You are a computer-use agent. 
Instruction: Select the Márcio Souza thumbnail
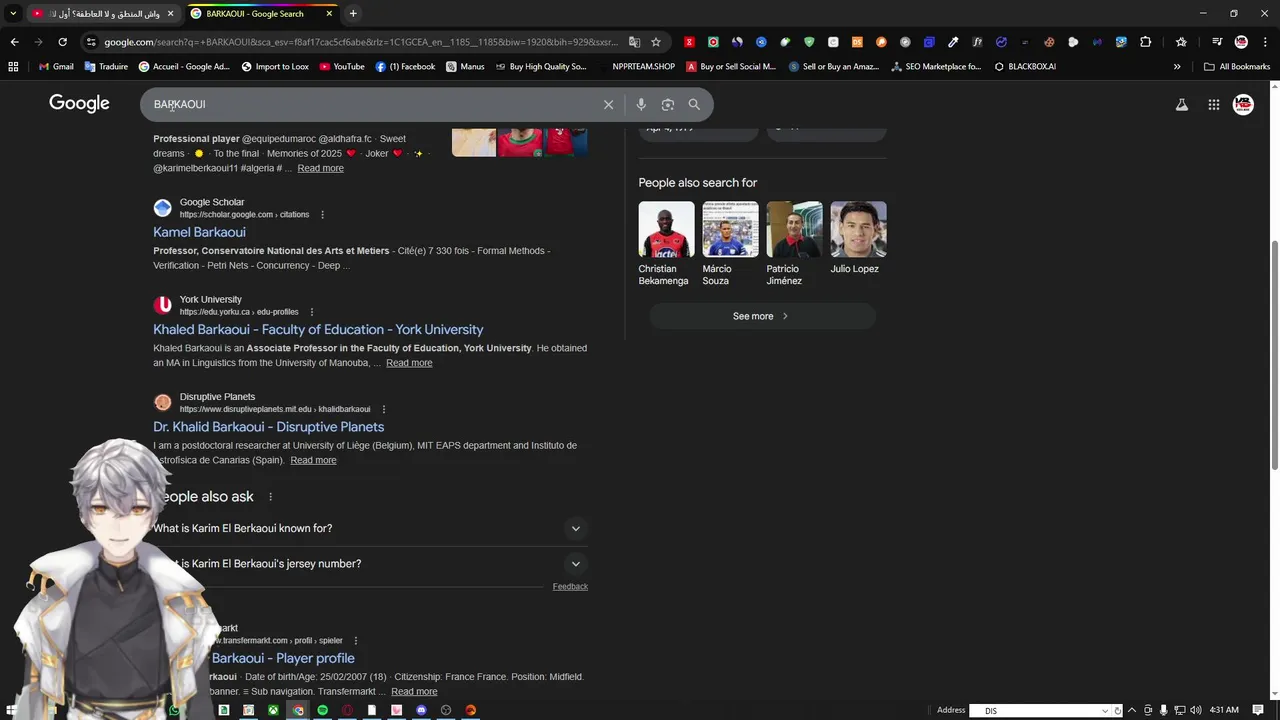[730, 229]
